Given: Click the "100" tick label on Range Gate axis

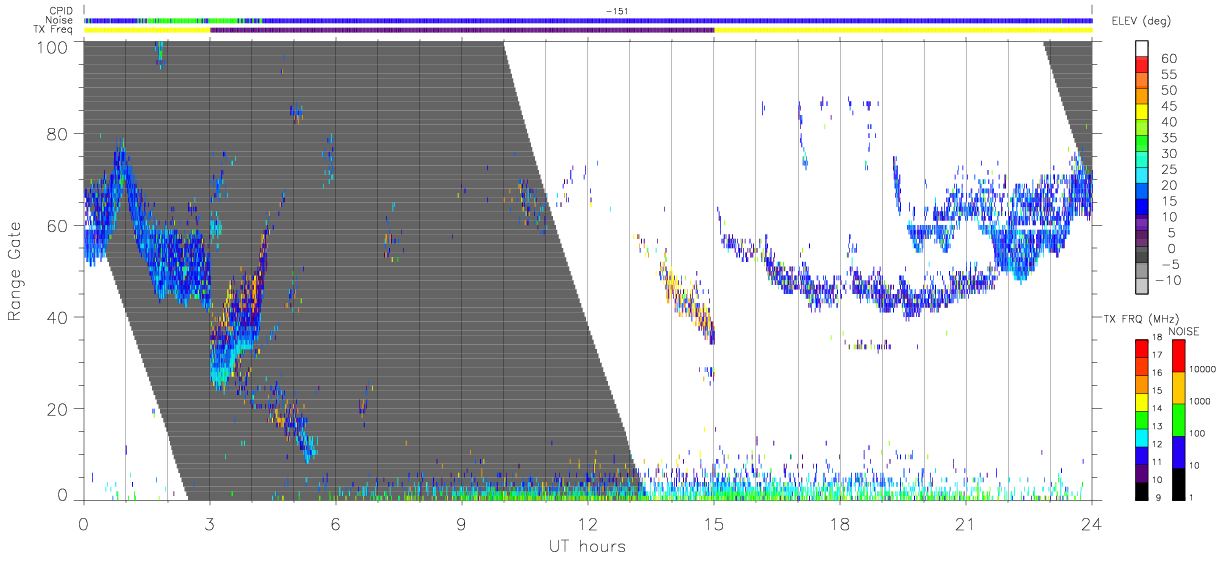Looking at the screenshot, I should (54, 47).
